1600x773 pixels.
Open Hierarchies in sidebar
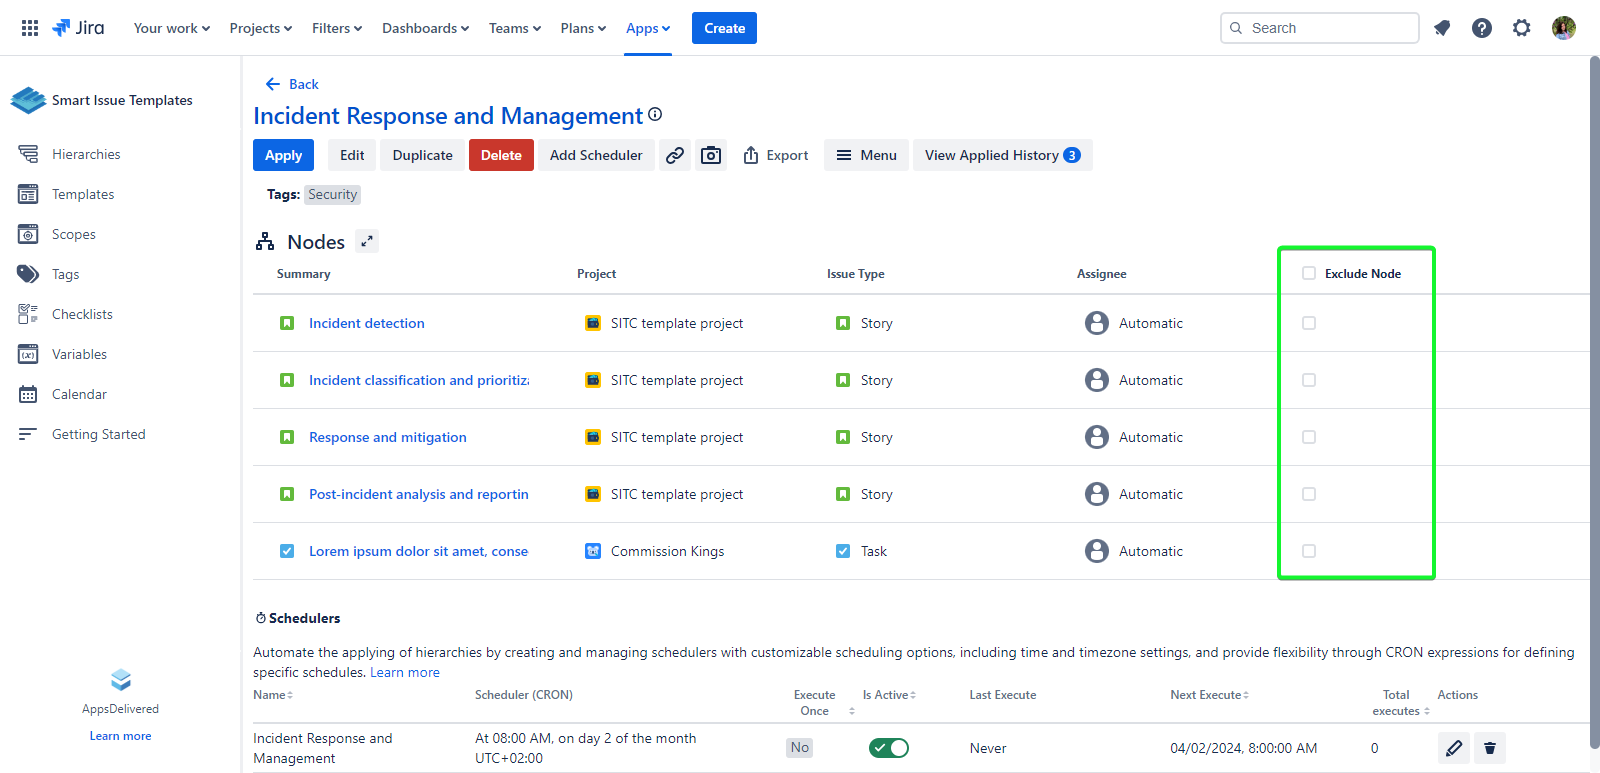coord(86,154)
